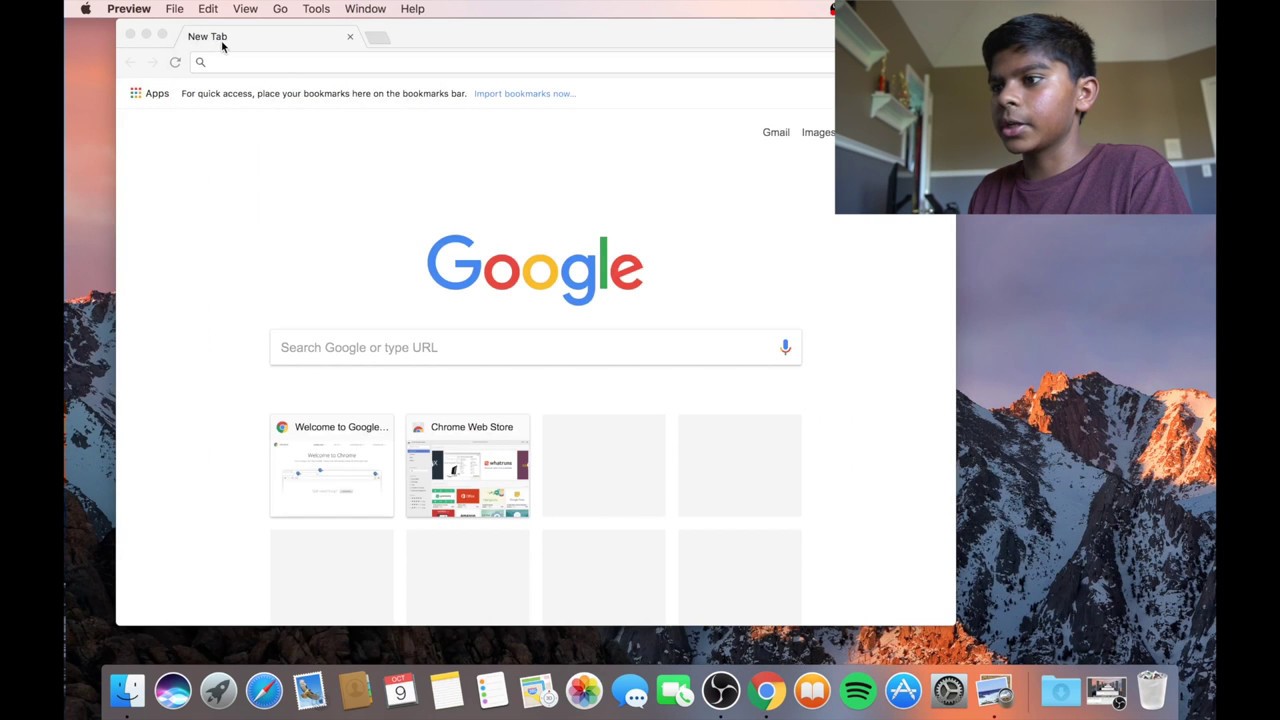The image size is (1280, 720).
Task: Open Messages chat bubble icon
Action: (x=630, y=691)
